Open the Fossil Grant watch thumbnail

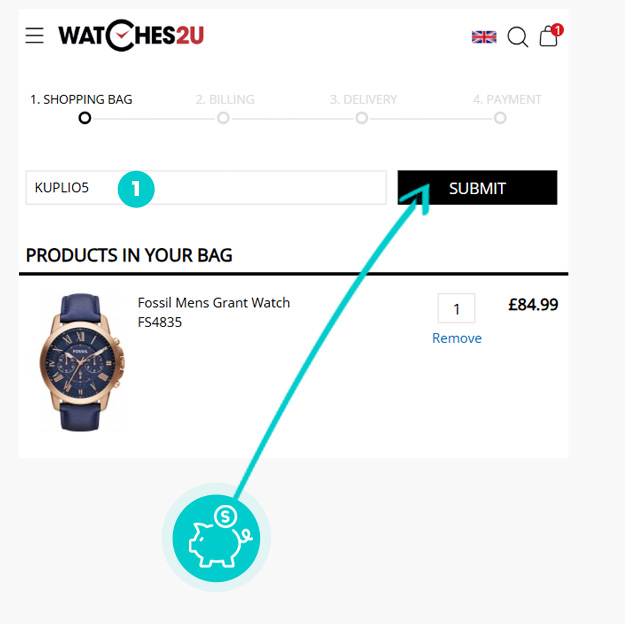[x=81, y=362]
